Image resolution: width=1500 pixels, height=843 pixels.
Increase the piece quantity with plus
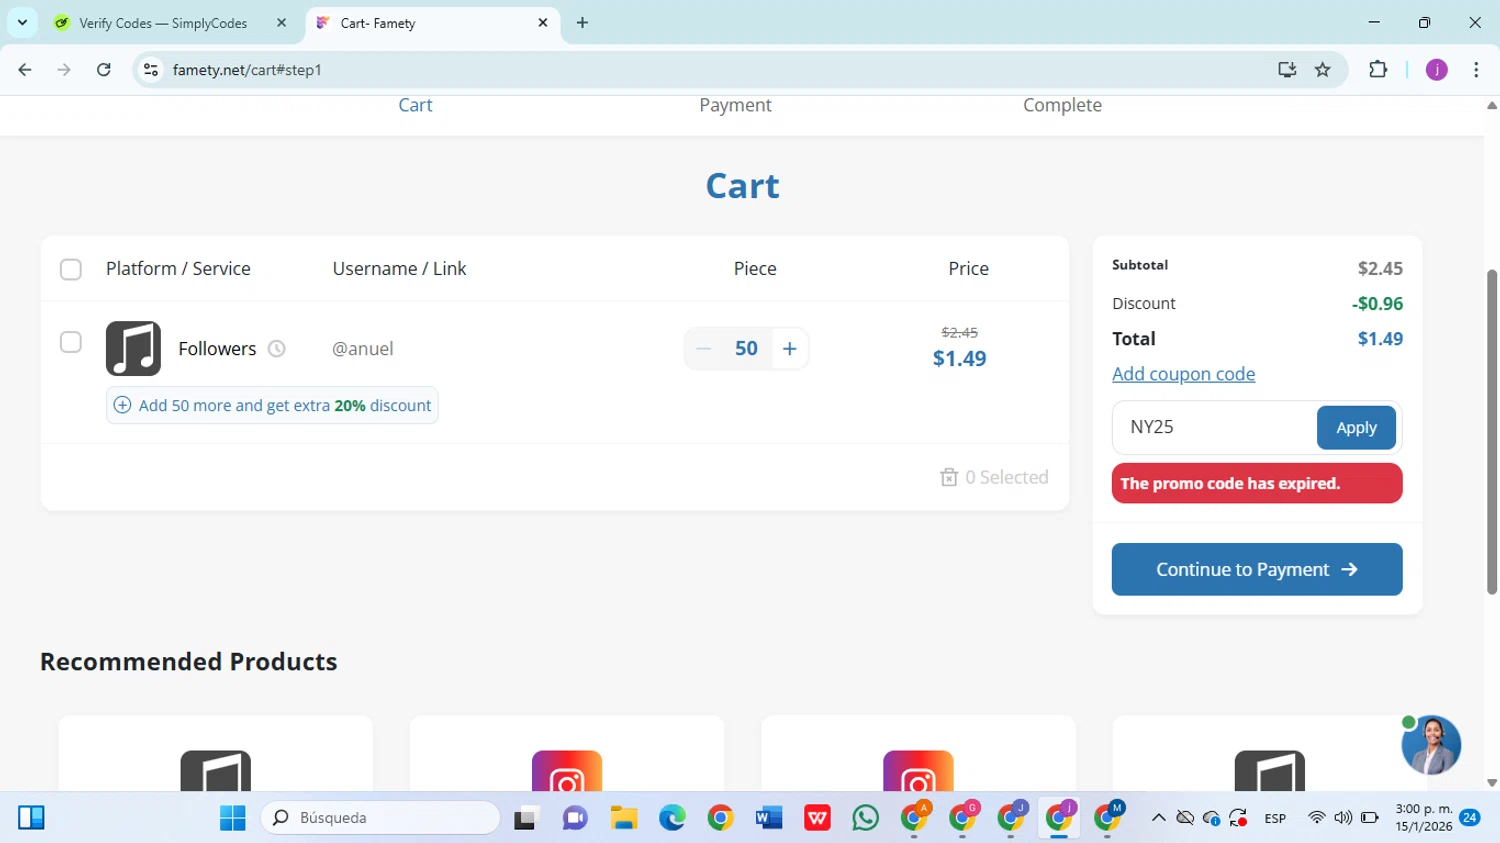(789, 349)
